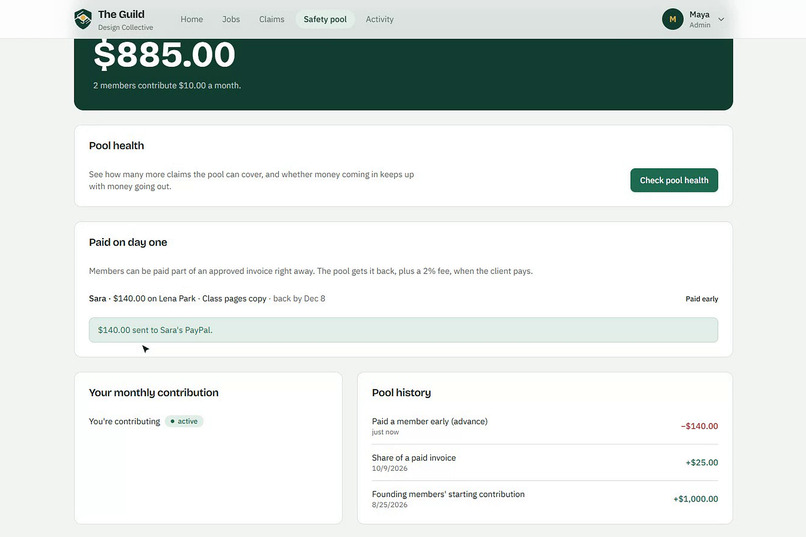
Task: Click the Your monthly contribution heading
Action: tap(154, 393)
